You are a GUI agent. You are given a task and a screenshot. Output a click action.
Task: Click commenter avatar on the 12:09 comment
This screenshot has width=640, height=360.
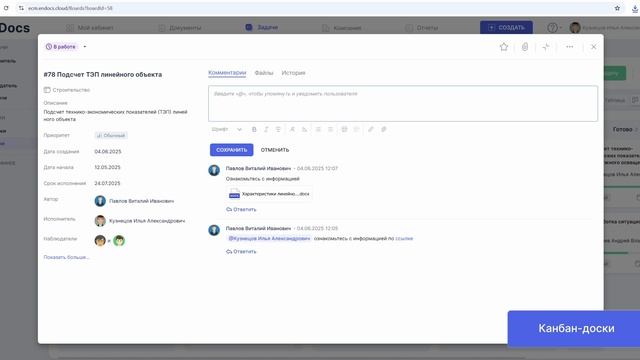(214, 230)
